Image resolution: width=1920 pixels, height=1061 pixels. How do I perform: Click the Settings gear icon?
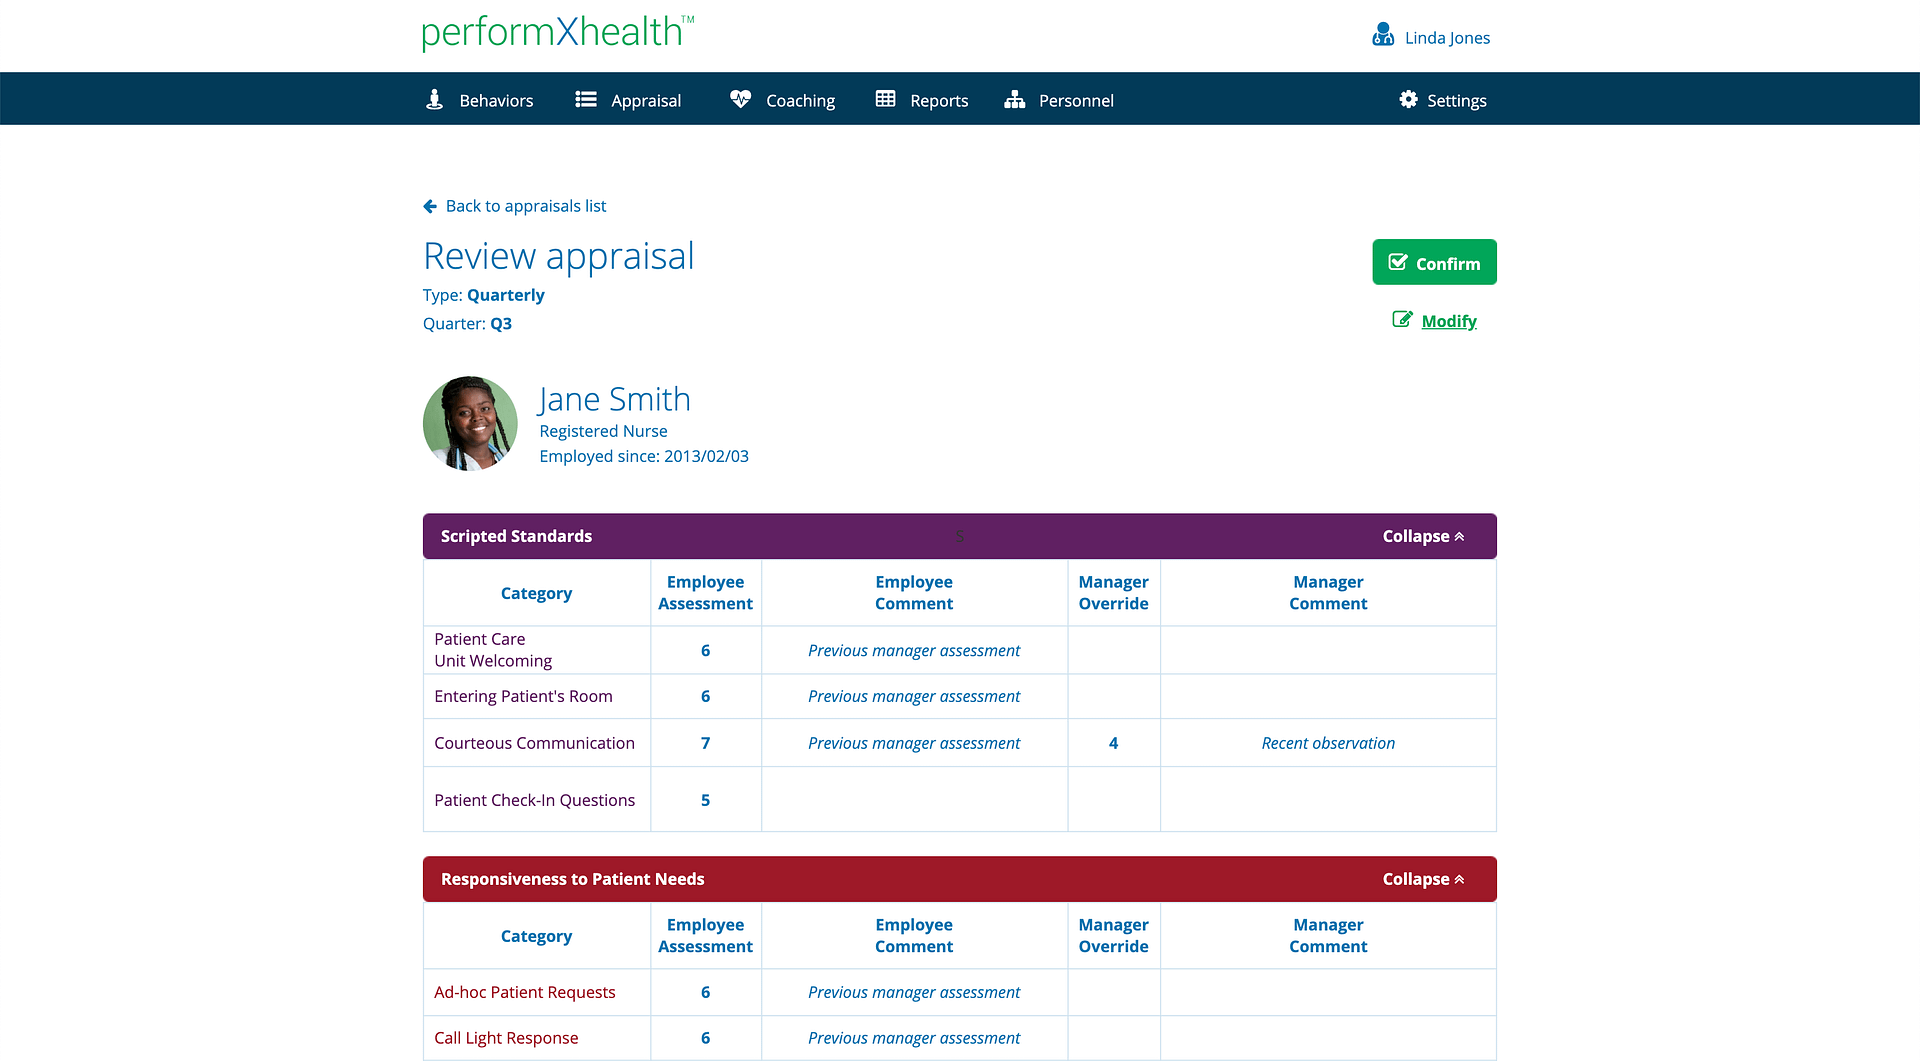coord(1408,99)
